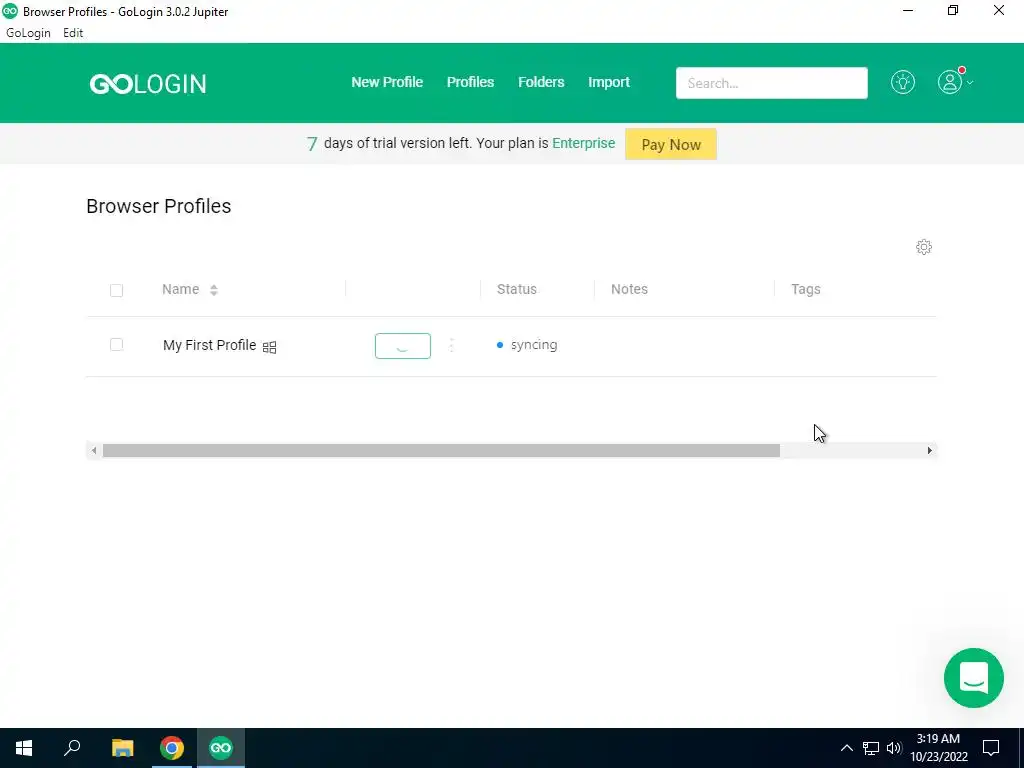Click the Name column header
The height and width of the screenshot is (768, 1024).
180,289
